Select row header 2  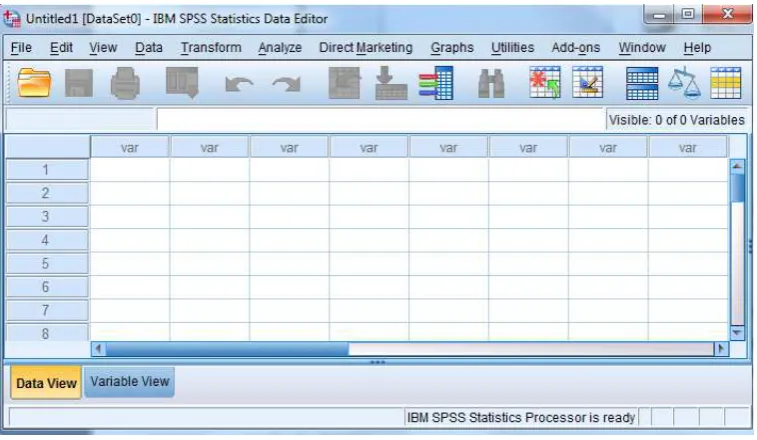(x=47, y=193)
